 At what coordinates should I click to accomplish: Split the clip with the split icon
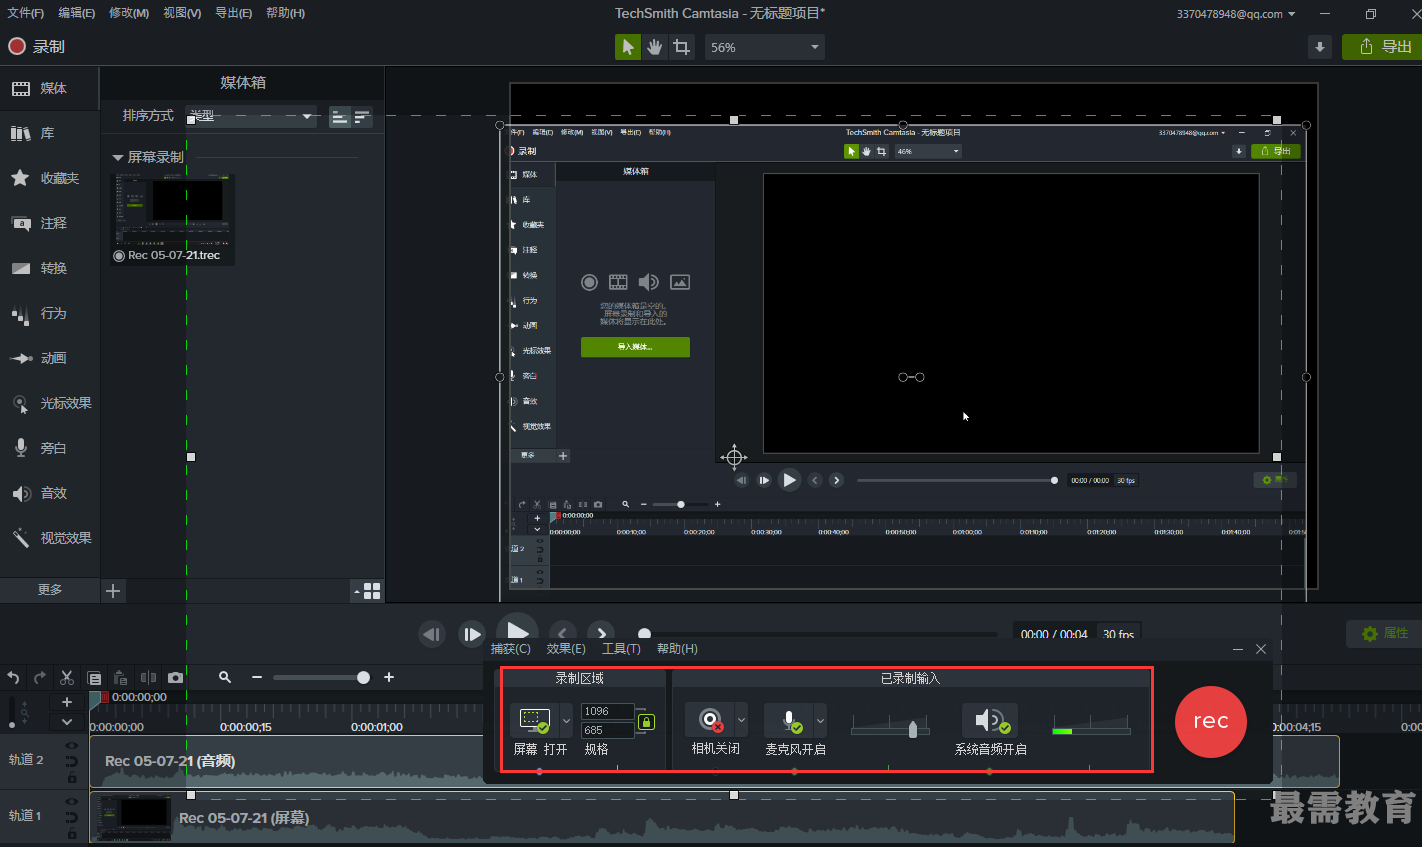pyautogui.click(x=148, y=678)
